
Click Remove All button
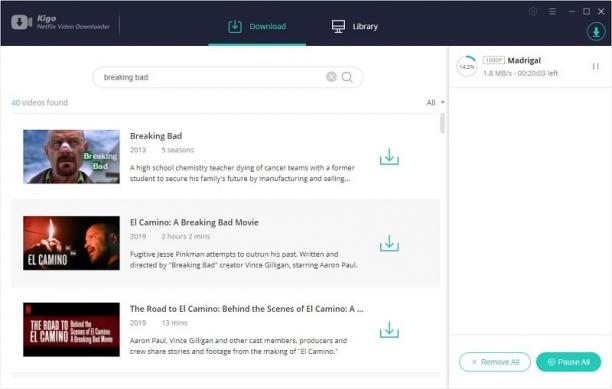(495, 362)
